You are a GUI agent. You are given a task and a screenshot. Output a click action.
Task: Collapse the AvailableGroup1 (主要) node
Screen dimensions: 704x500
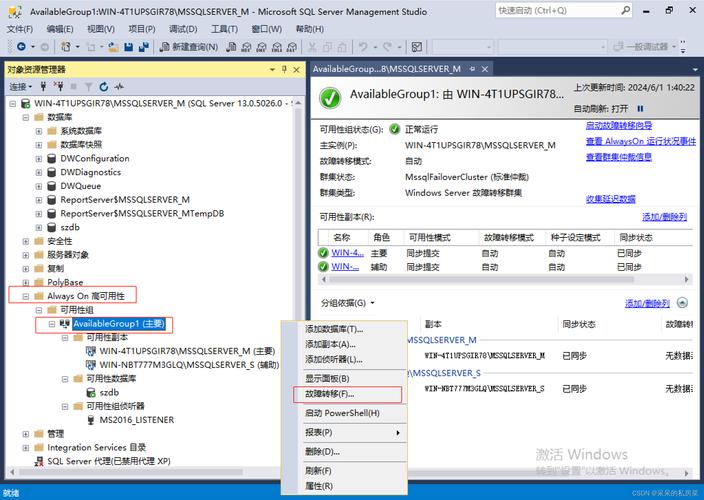tap(52, 324)
